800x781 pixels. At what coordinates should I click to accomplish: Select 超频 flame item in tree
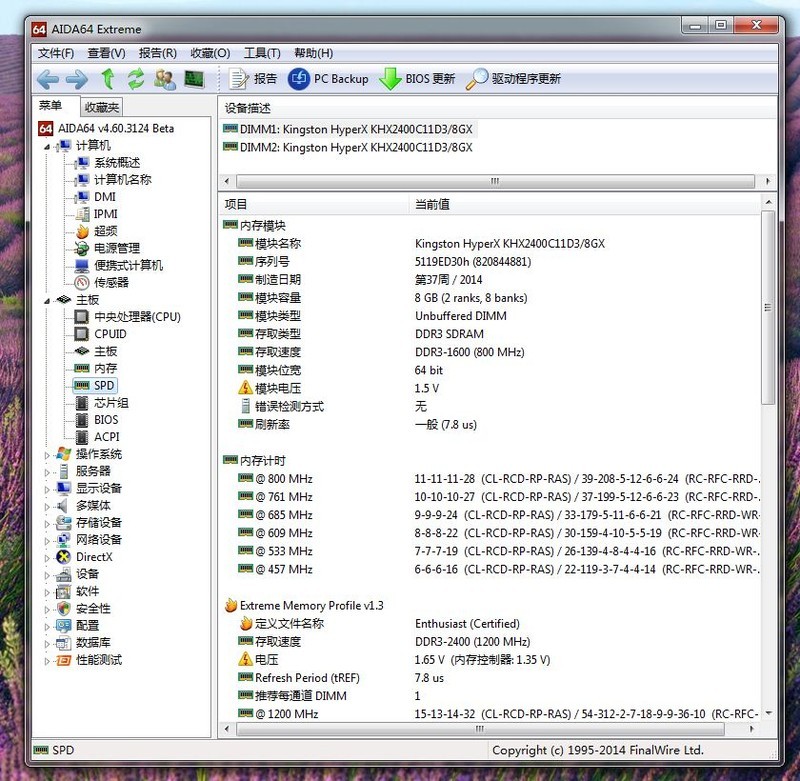(105, 231)
